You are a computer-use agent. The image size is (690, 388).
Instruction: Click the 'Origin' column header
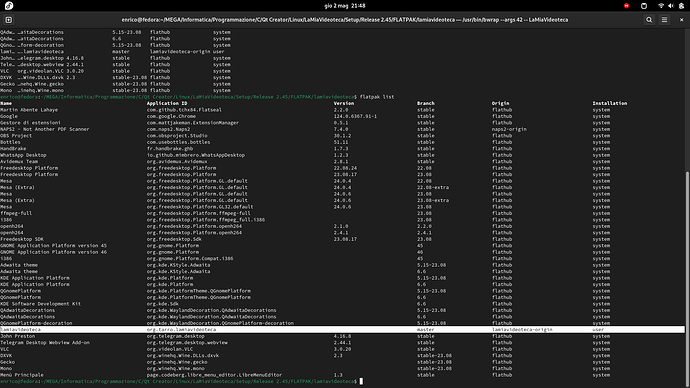click(500, 103)
